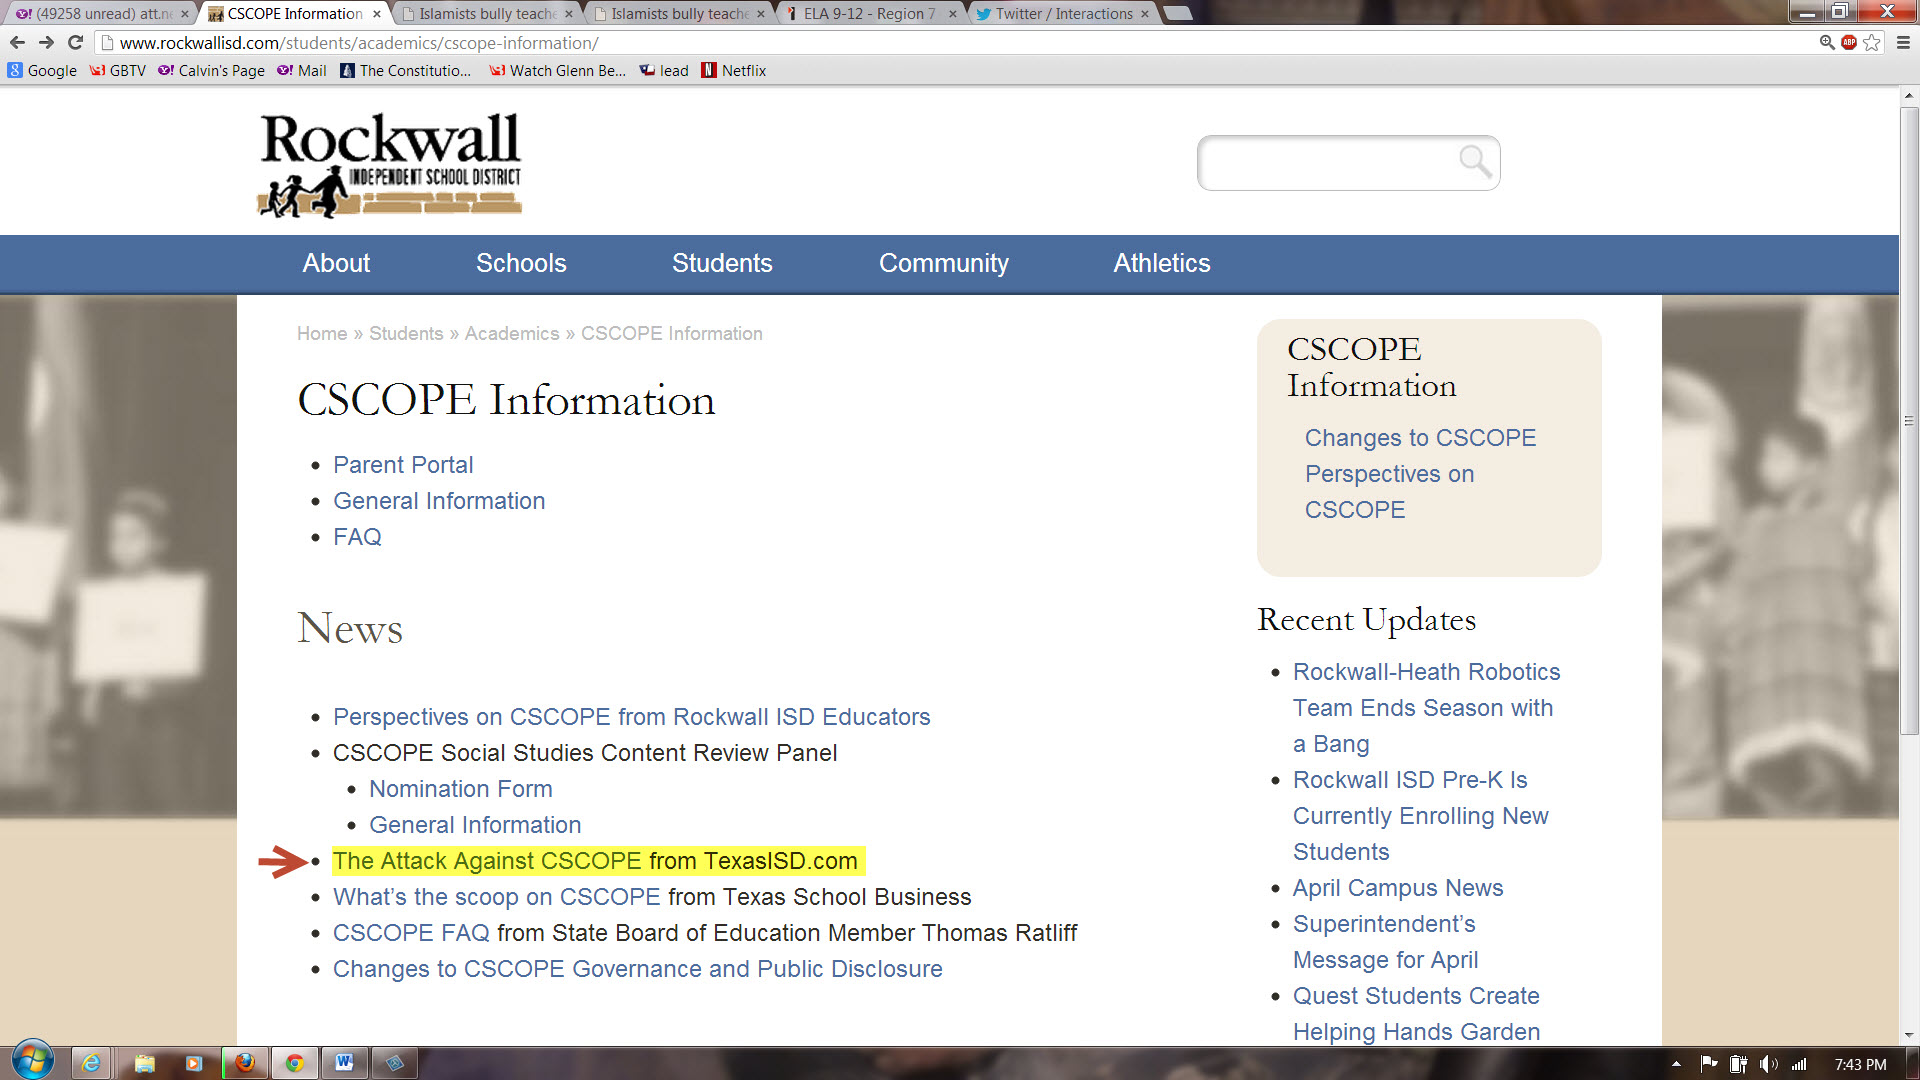This screenshot has width=1920, height=1080.
Task: Open the GBTV bookmark
Action: (x=118, y=71)
